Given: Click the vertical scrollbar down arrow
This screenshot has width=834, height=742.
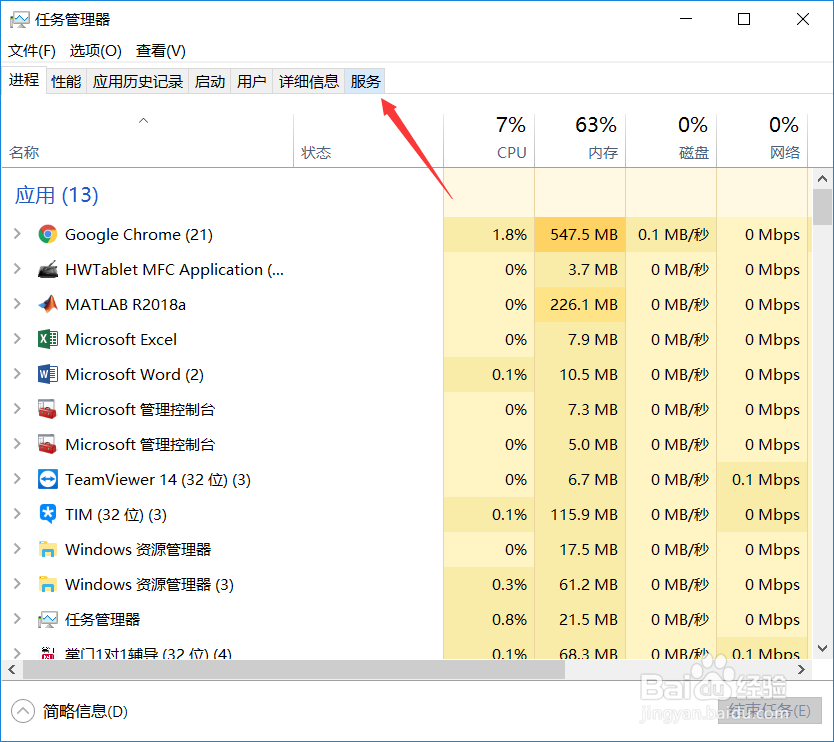Looking at the screenshot, I should (822, 648).
